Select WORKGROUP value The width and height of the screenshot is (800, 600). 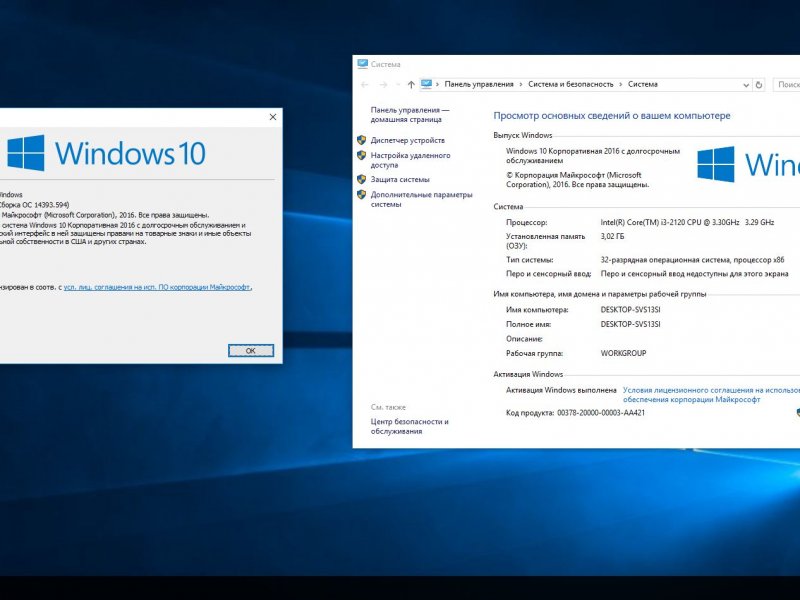623,353
